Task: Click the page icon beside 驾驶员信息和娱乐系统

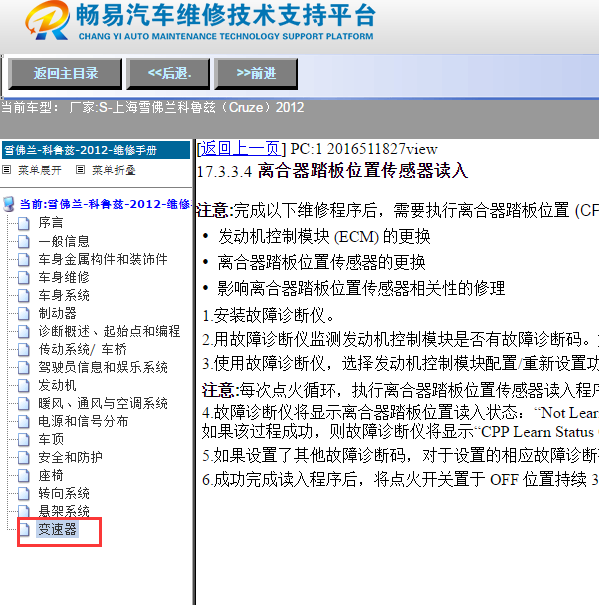Action: [24, 368]
